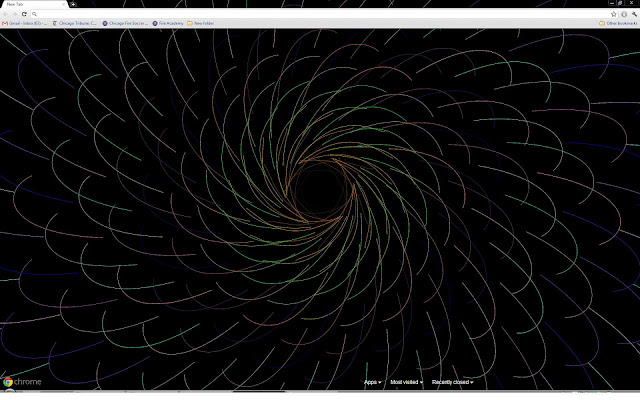This screenshot has width=640, height=400.
Task: Open the New folder bookmark folder
Action: pyautogui.click(x=200, y=24)
